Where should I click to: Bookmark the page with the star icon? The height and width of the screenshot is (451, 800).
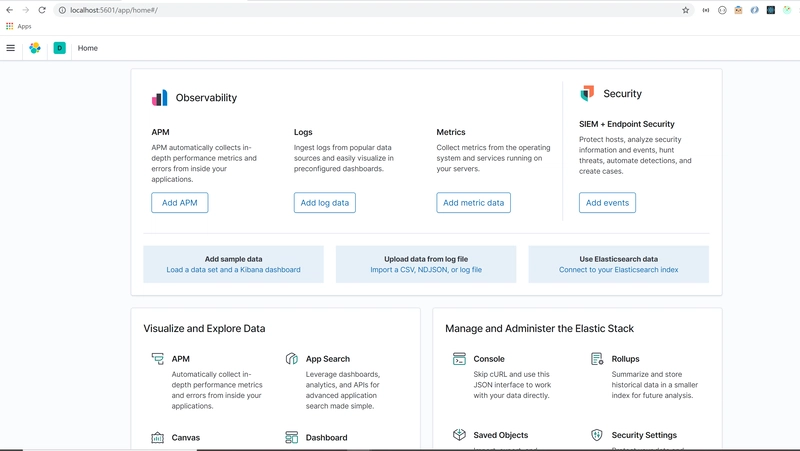pos(686,10)
